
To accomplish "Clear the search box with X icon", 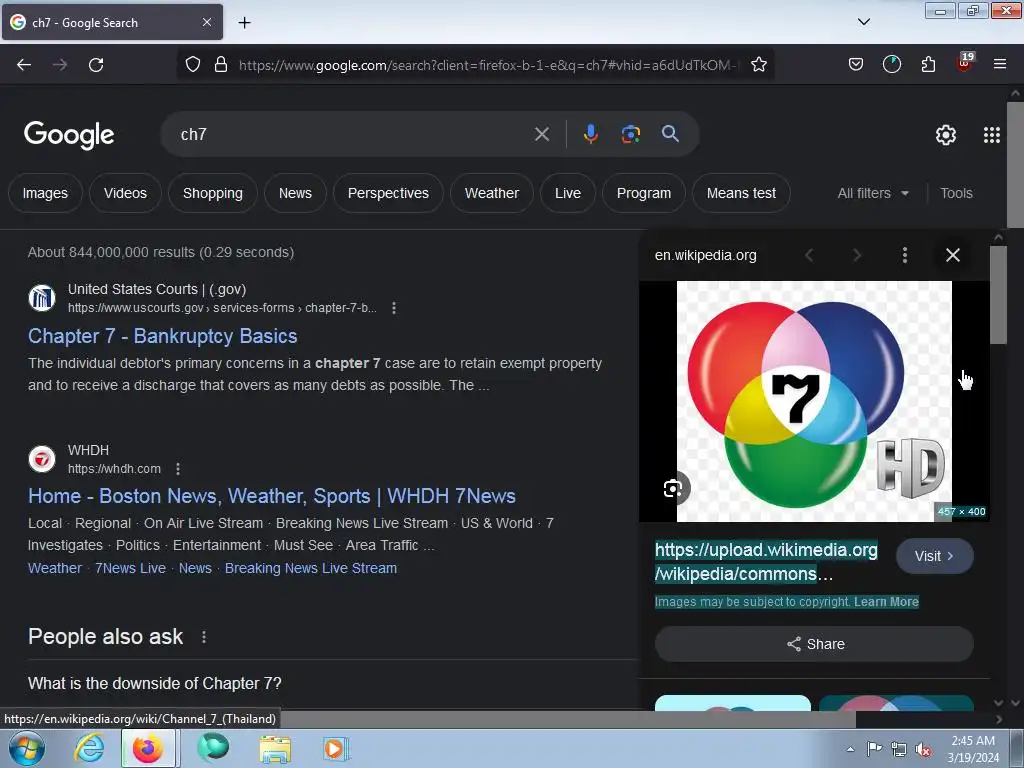I will tap(541, 135).
